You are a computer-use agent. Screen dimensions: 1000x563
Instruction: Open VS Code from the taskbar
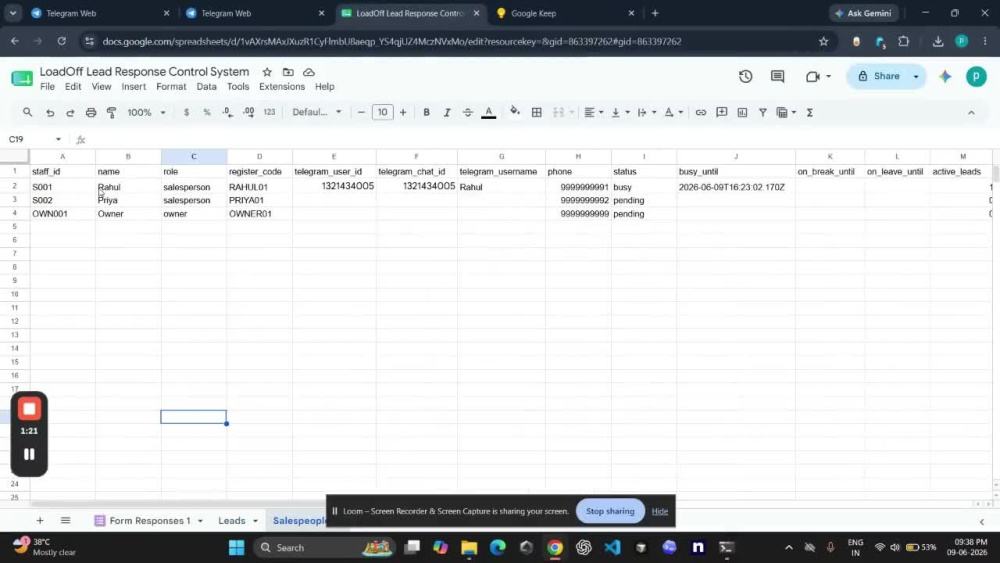pos(612,548)
